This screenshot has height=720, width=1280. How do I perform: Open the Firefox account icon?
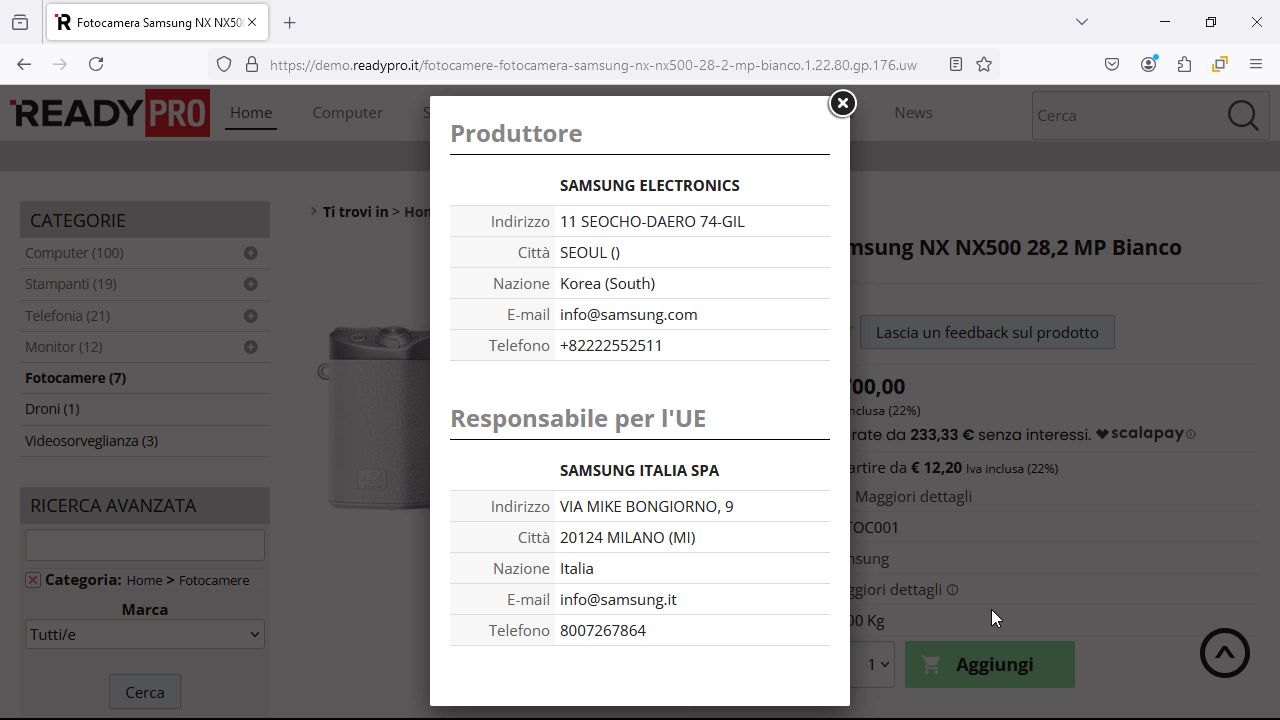(x=1148, y=64)
